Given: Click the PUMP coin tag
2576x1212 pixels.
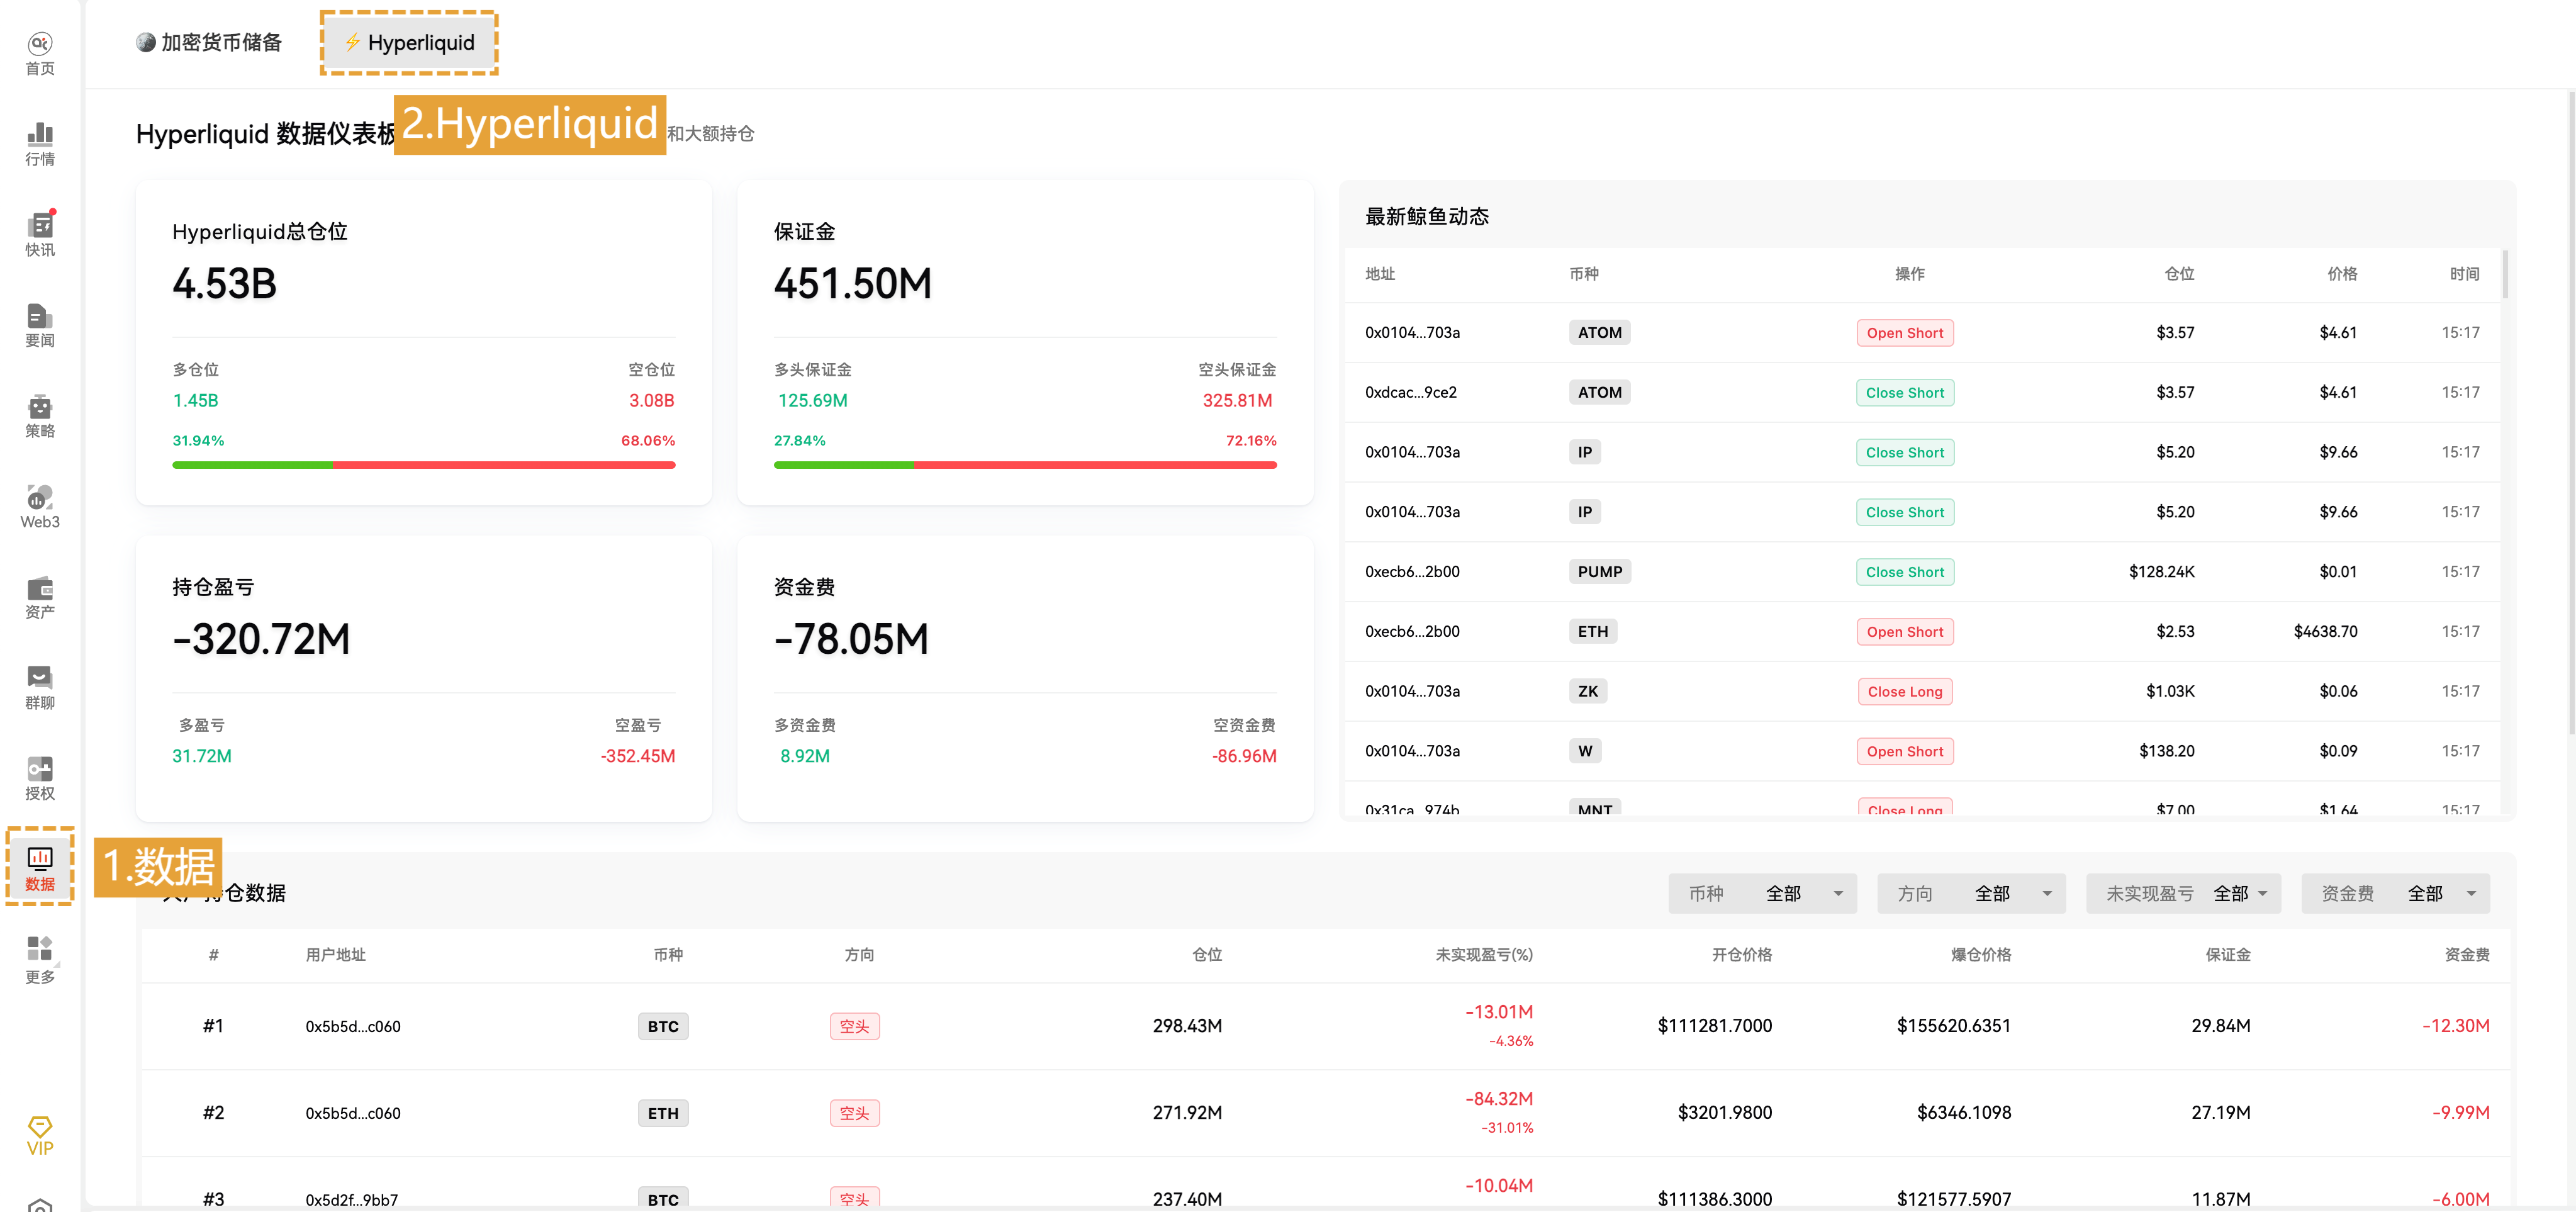Looking at the screenshot, I should [1599, 572].
